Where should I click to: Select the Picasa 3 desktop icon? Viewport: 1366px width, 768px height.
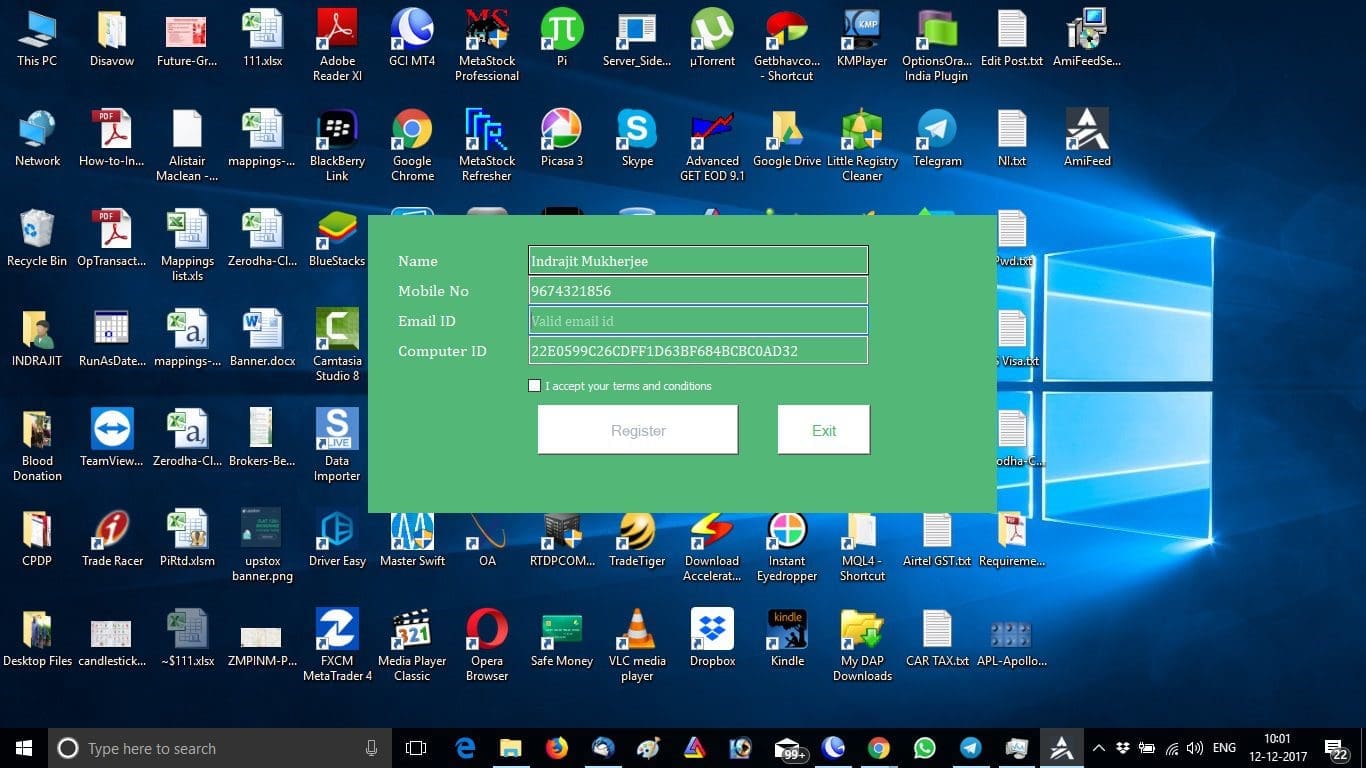click(x=562, y=138)
